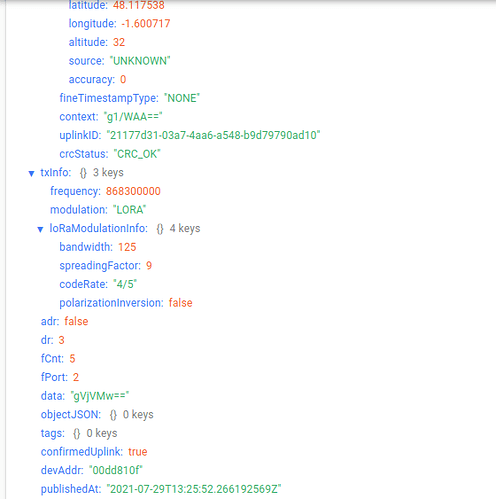Select longitude value -1.600717
496x499 pixels.
tap(146, 23)
